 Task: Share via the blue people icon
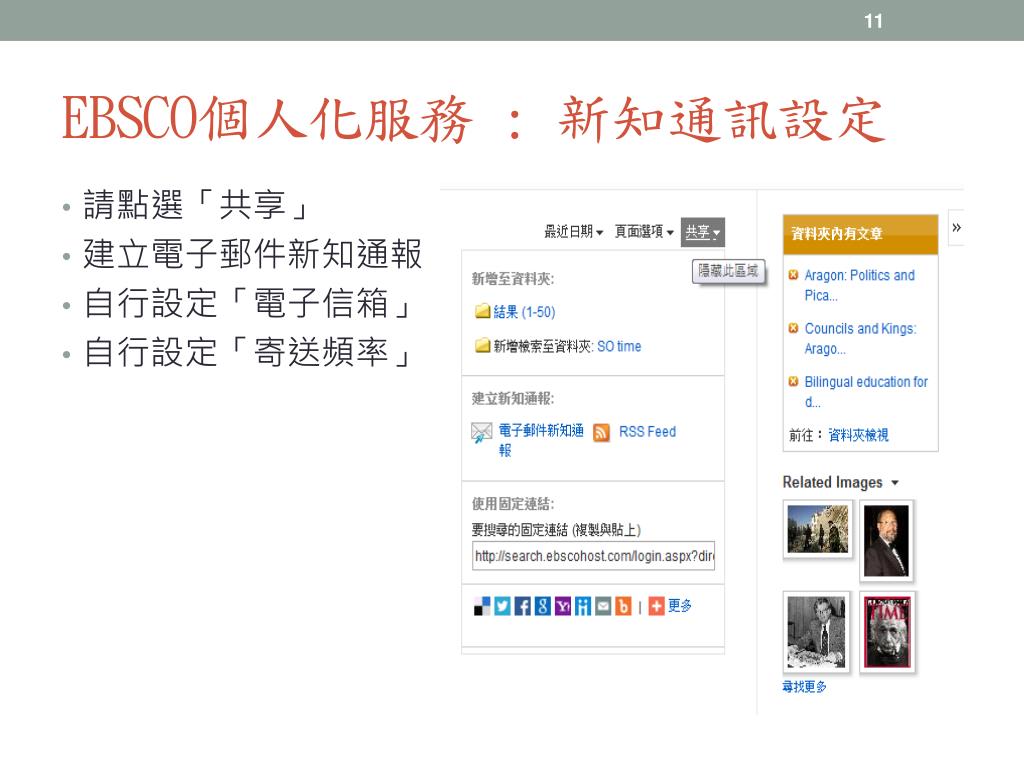pyautogui.click(x=583, y=607)
